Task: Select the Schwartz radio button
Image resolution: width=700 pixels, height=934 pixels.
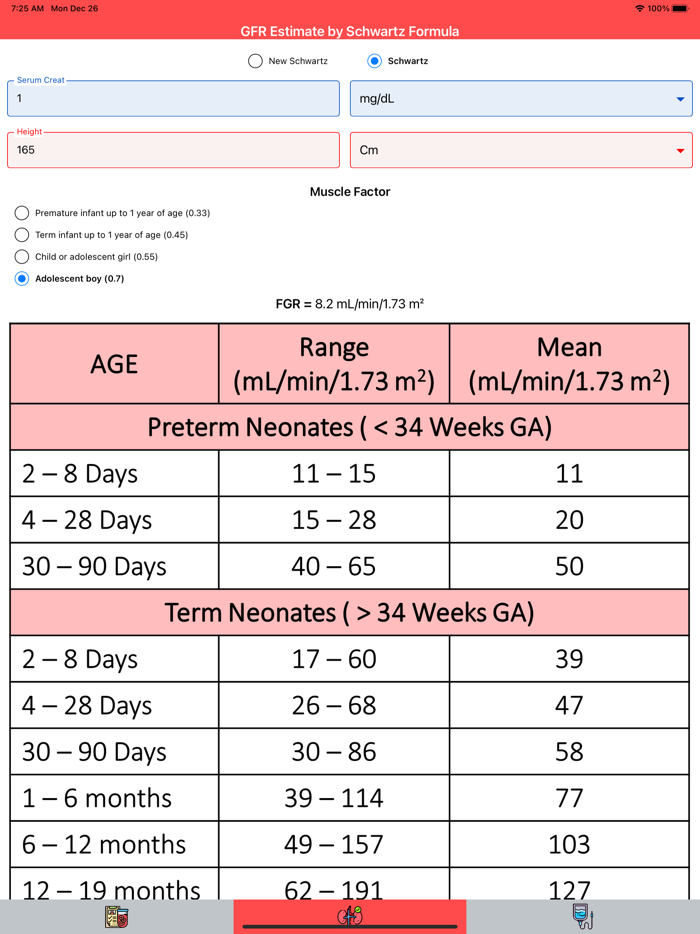Action: click(x=373, y=61)
